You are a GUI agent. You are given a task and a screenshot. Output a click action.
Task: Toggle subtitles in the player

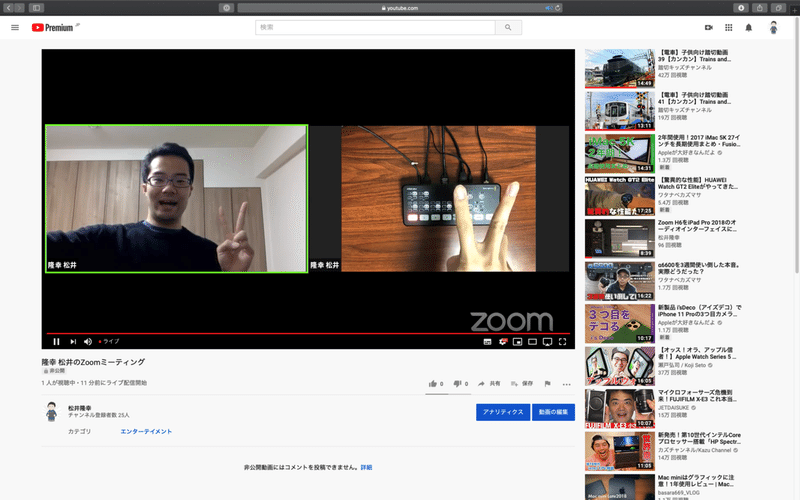[487, 342]
